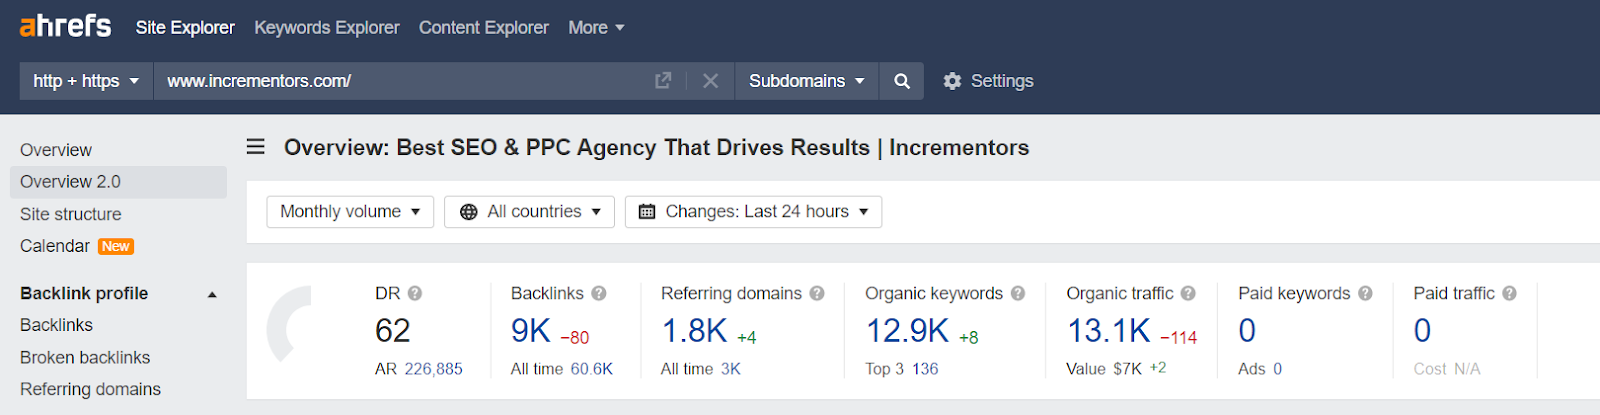Click the Settings label
Image resolution: width=1600 pixels, height=415 pixels.
click(x=1002, y=81)
